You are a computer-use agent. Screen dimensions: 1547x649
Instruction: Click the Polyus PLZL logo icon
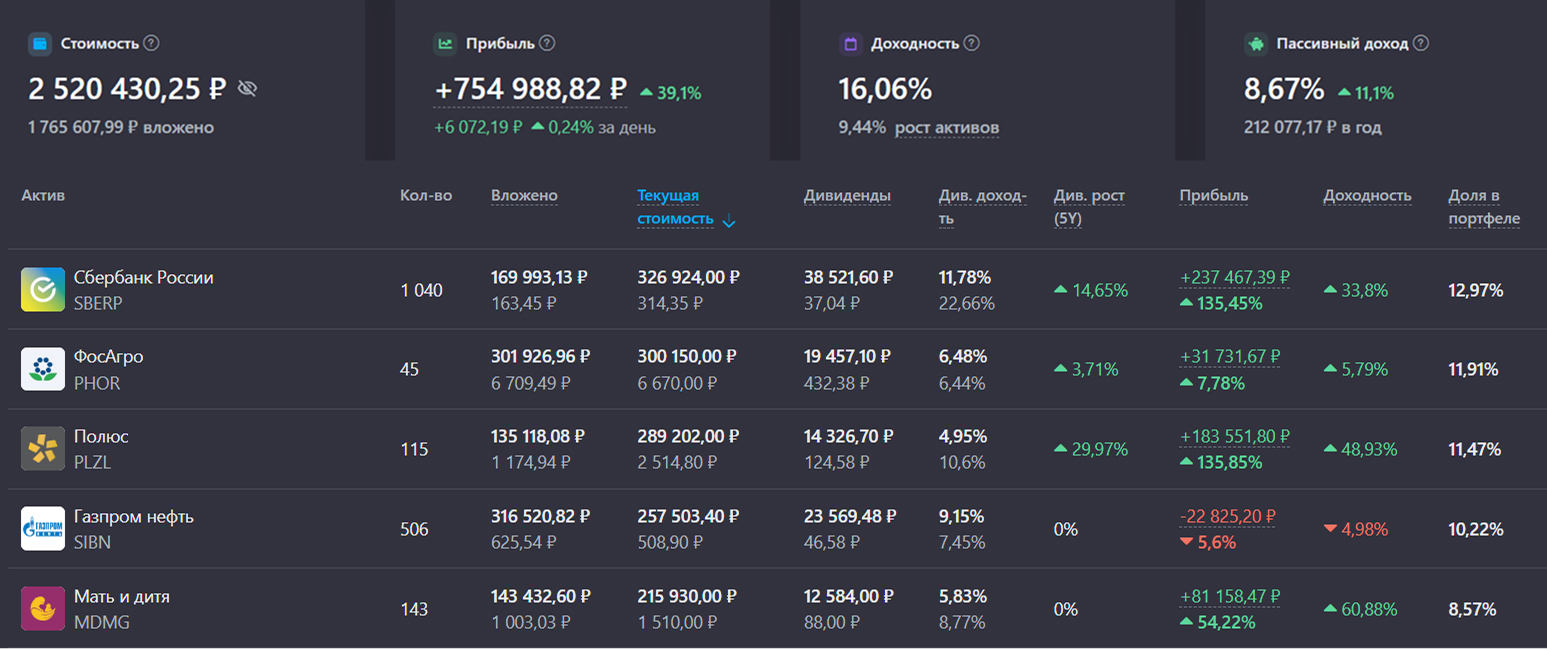click(43, 449)
